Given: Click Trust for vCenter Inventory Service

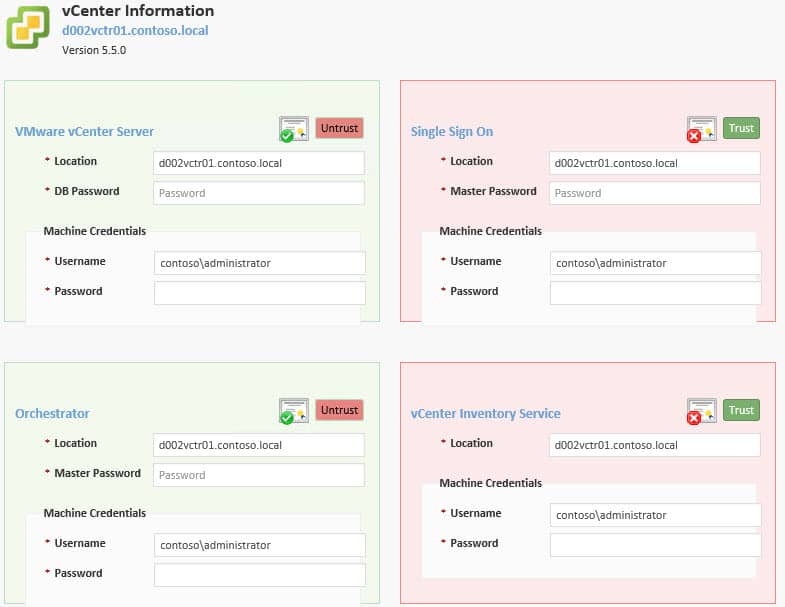Looking at the screenshot, I should click(741, 410).
